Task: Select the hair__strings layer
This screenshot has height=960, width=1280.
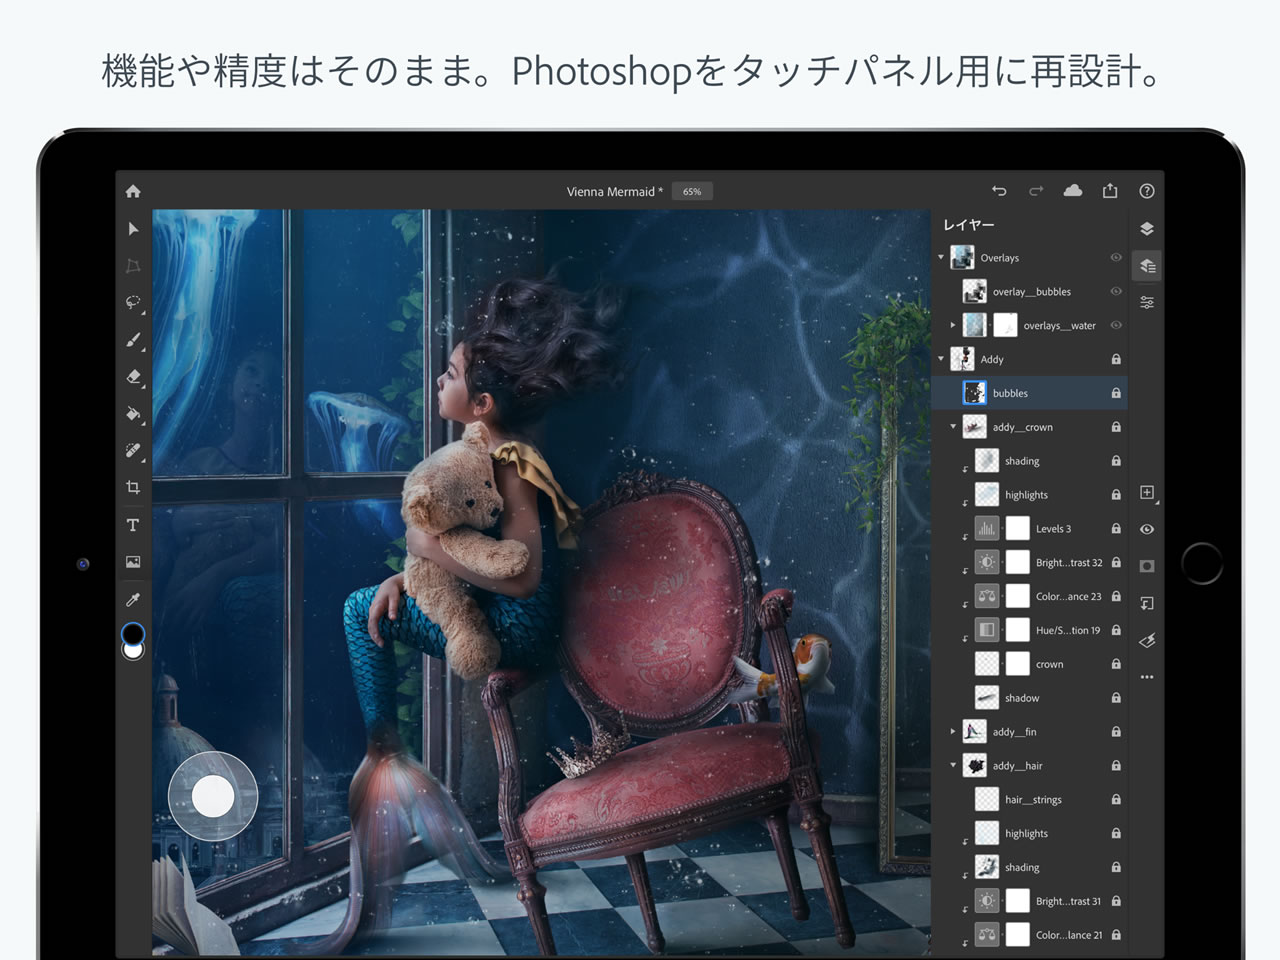Action: pos(1033,800)
